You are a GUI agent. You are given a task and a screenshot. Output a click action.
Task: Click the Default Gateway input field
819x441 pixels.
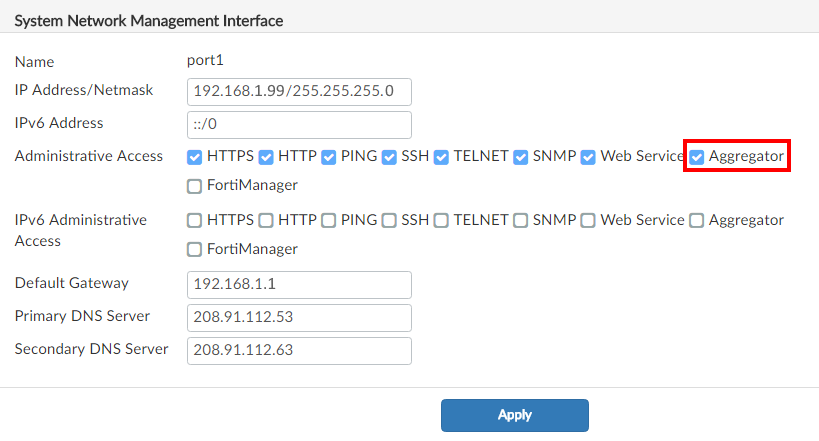(x=299, y=285)
